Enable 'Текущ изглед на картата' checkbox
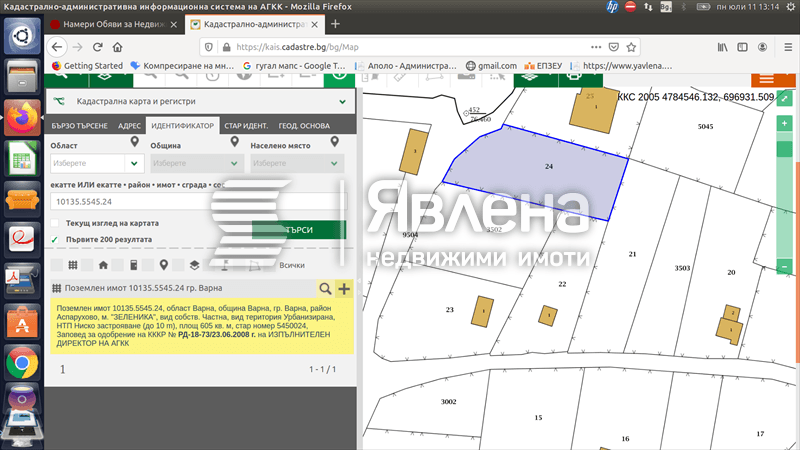 coord(55,223)
